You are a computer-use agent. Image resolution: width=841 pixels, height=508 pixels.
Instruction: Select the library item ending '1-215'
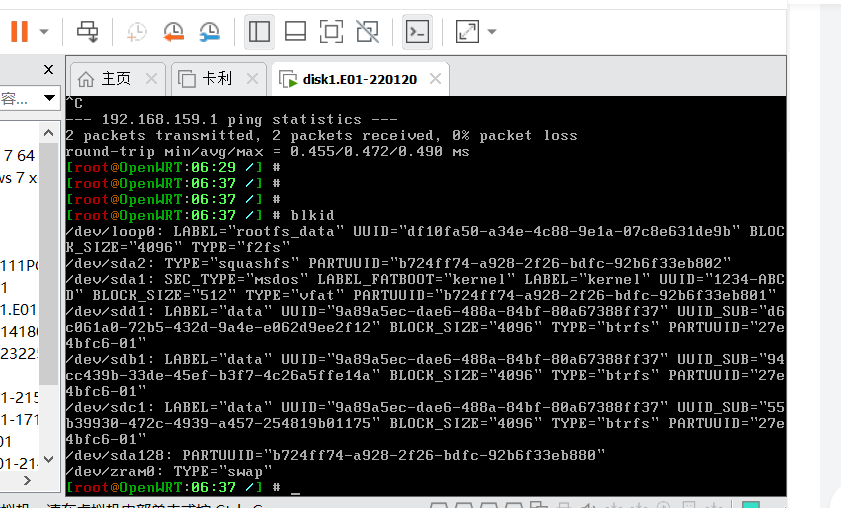click(x=19, y=397)
